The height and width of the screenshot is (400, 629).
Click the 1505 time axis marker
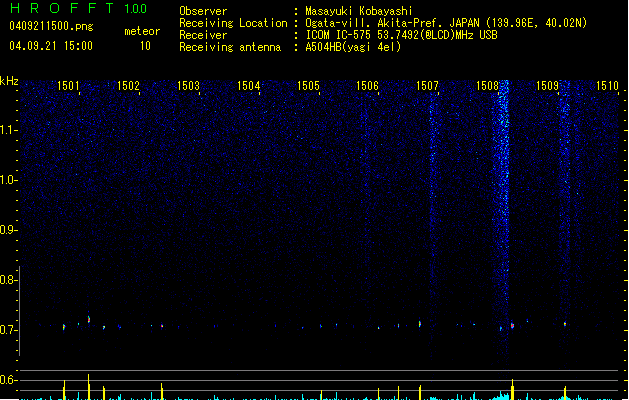(x=308, y=86)
